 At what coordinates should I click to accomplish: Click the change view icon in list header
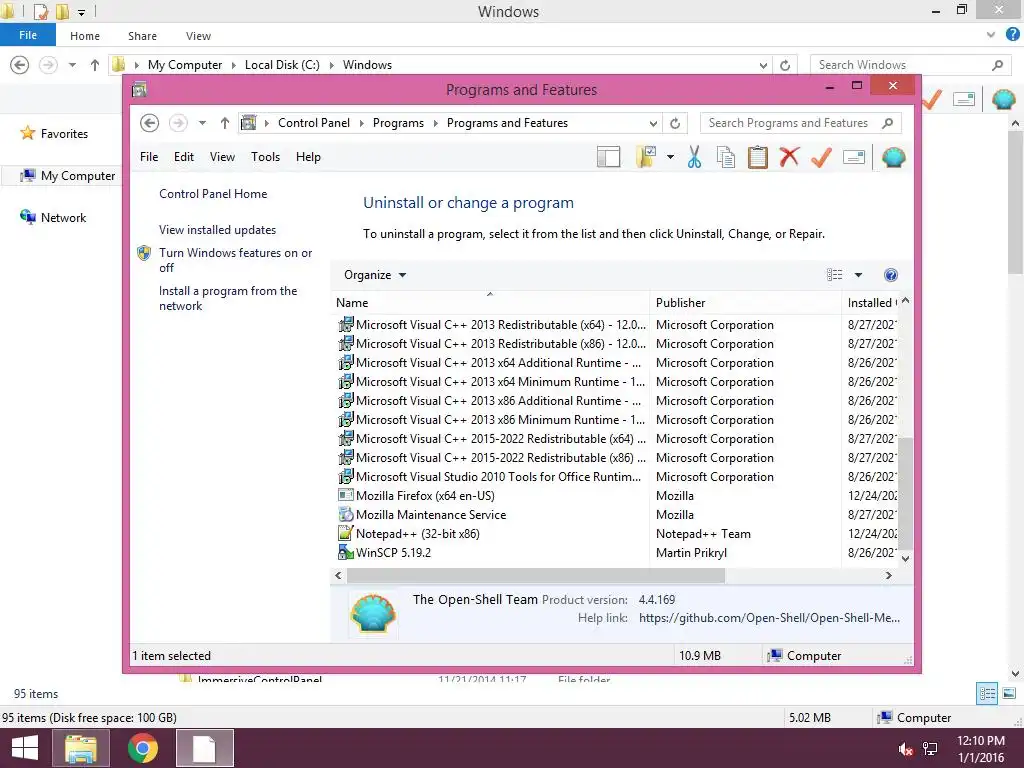tap(835, 275)
